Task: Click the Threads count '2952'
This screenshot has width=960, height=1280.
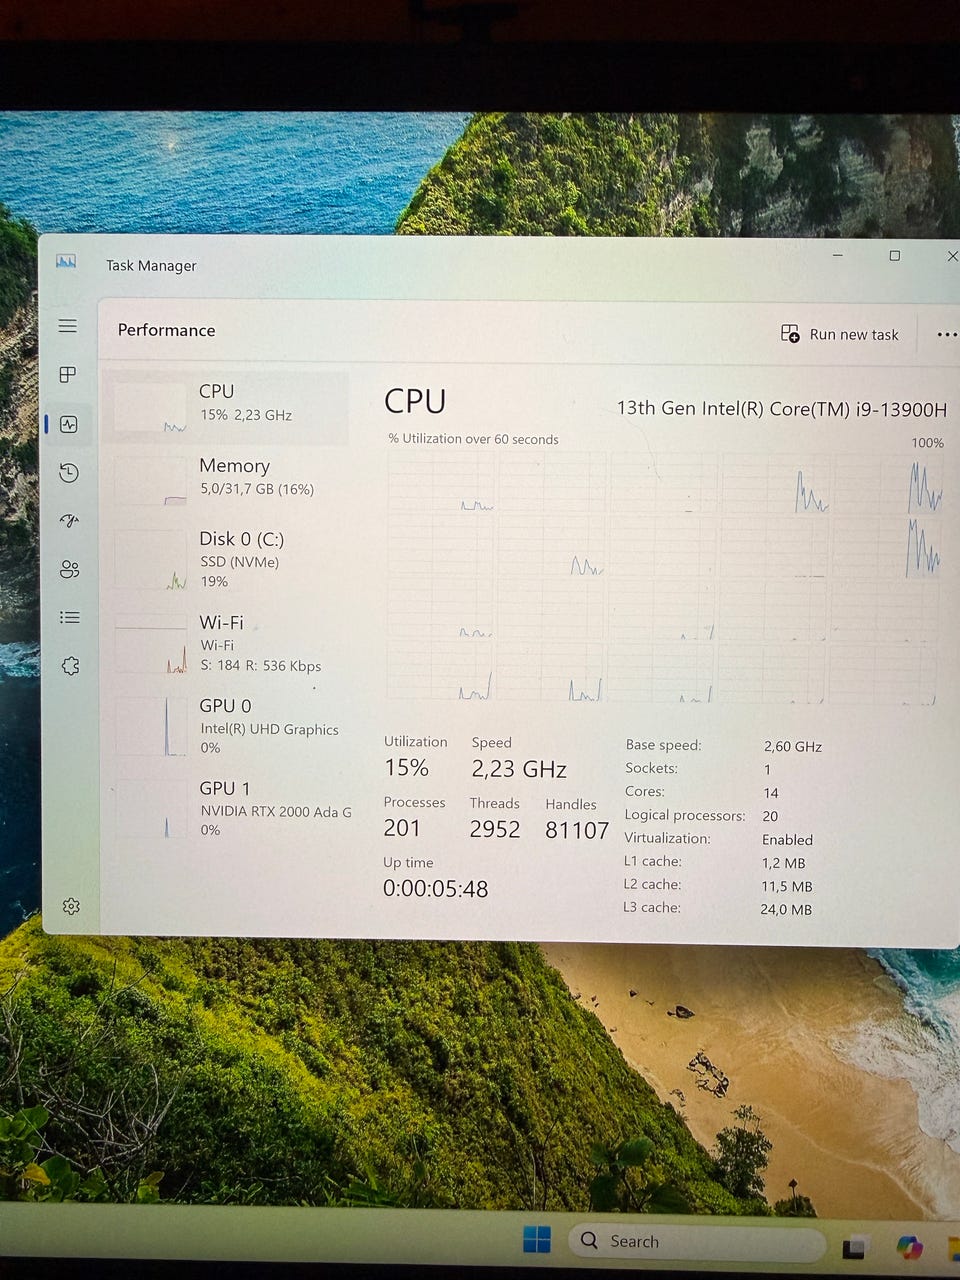Action: (495, 829)
